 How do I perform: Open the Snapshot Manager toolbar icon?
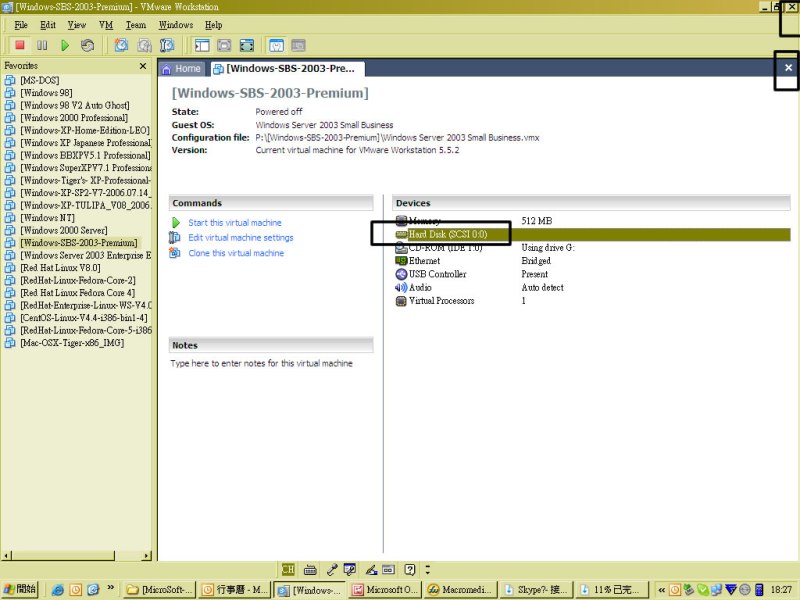click(x=167, y=45)
